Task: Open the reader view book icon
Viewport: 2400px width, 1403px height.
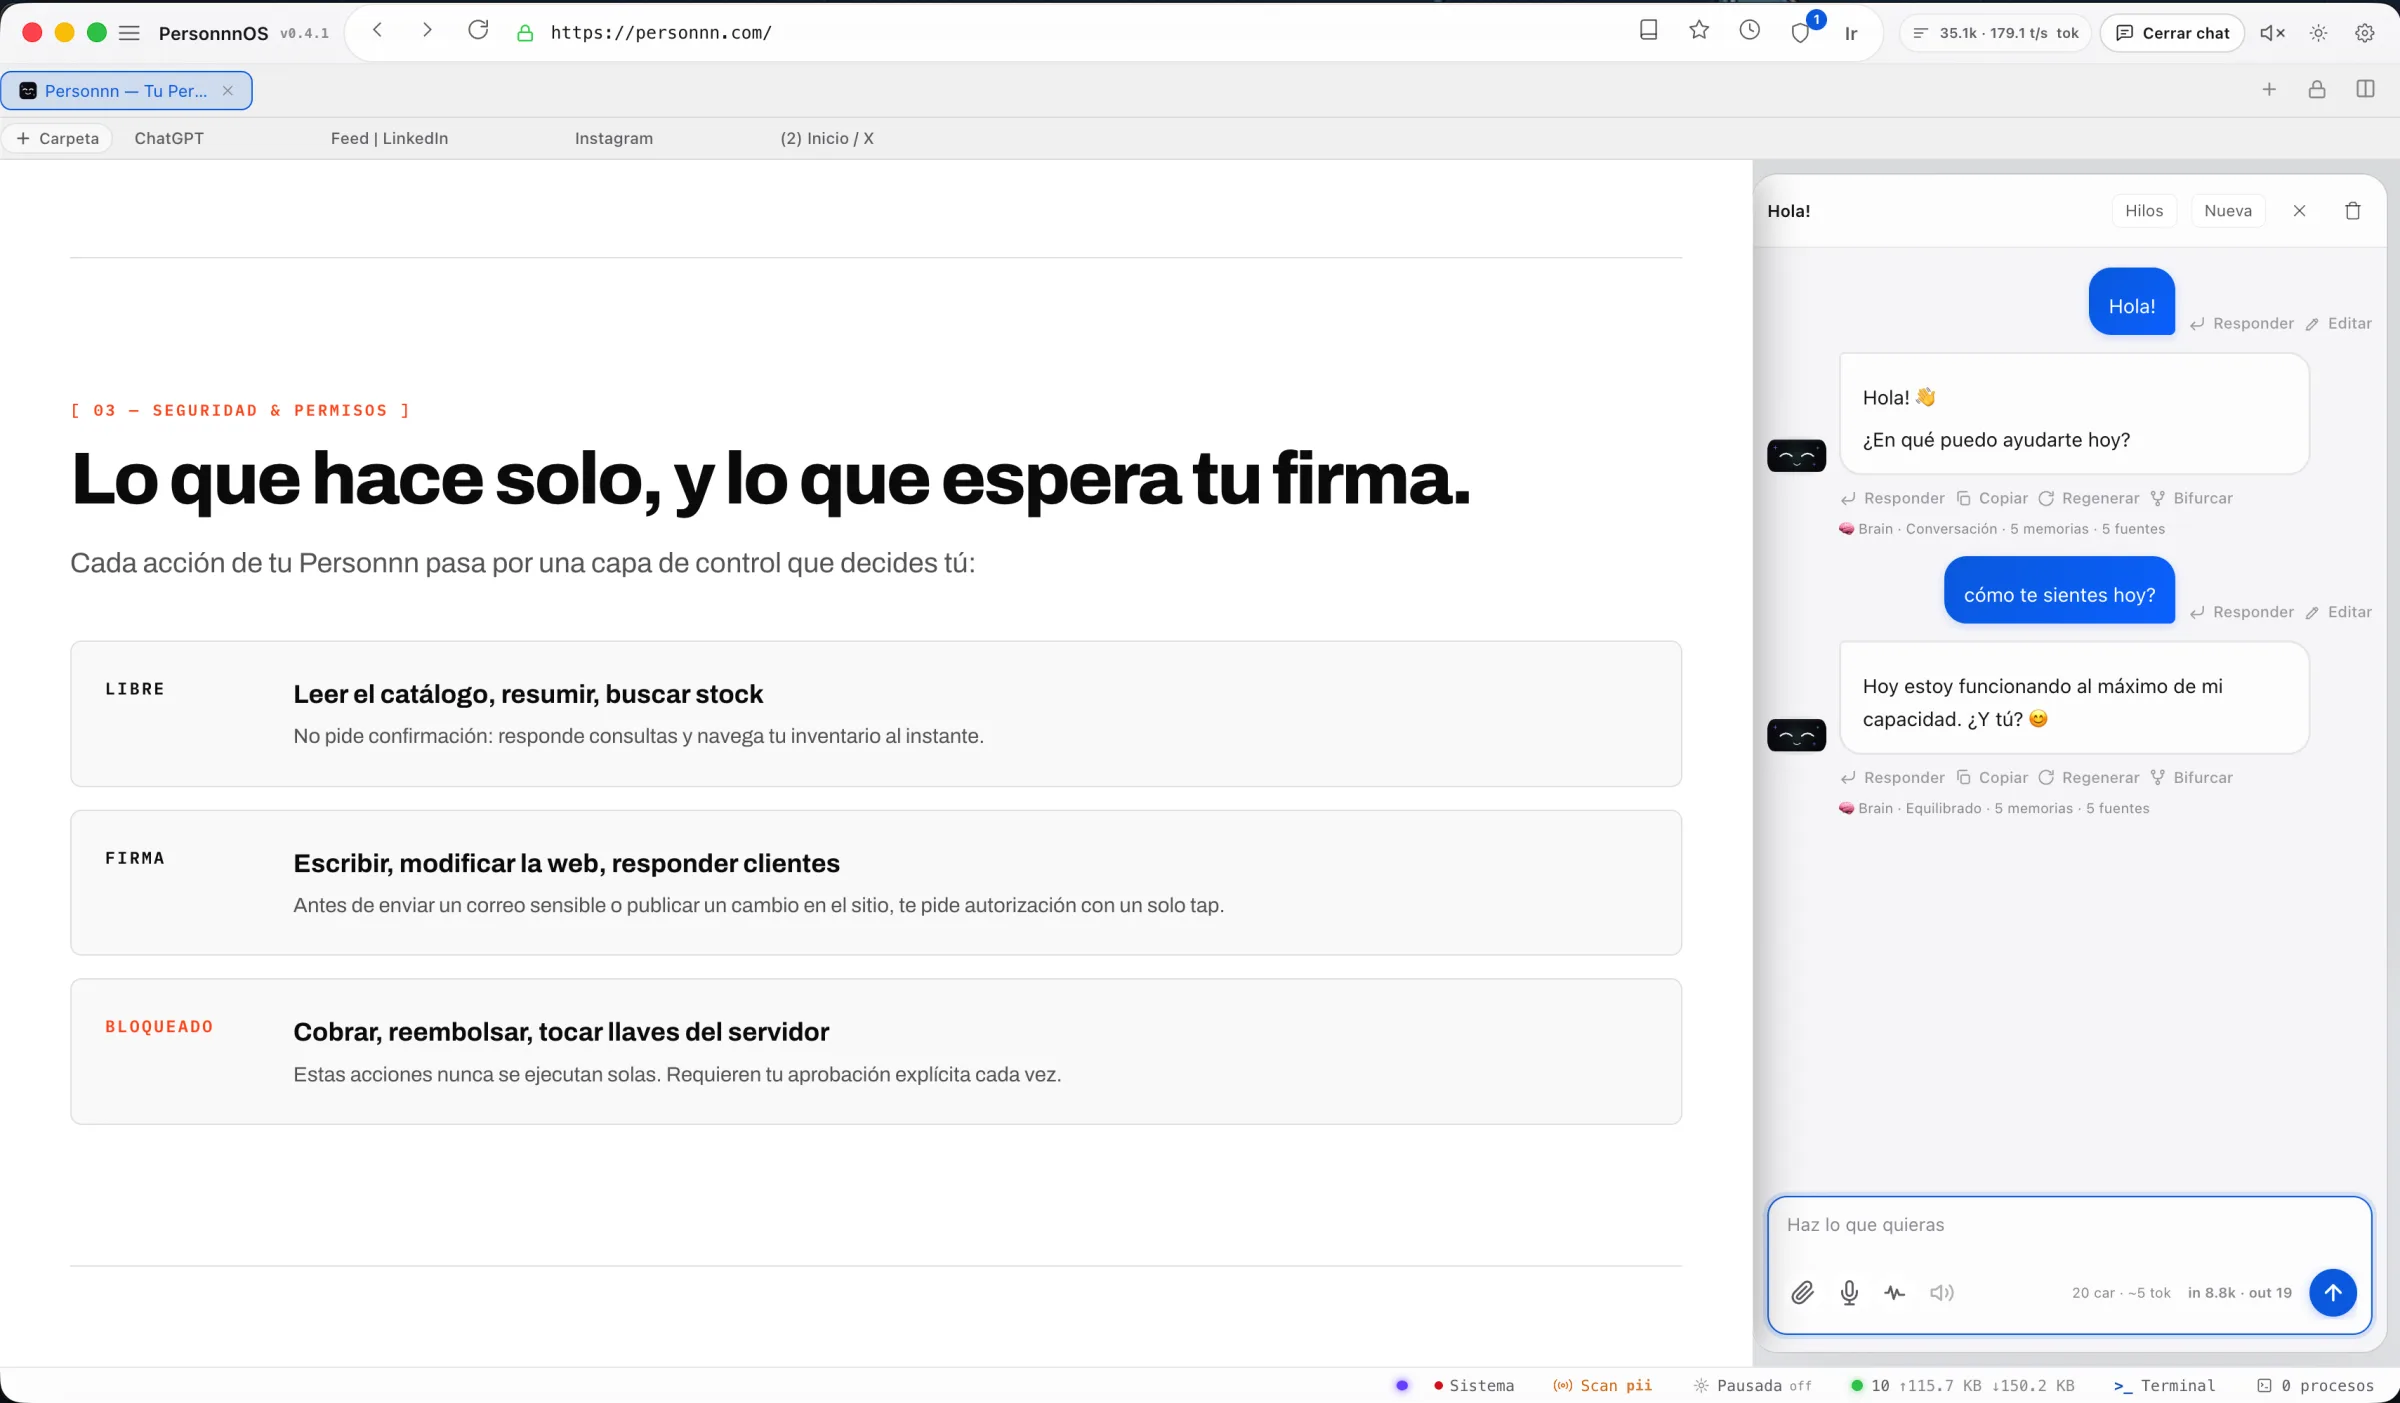Action: click(x=1649, y=31)
